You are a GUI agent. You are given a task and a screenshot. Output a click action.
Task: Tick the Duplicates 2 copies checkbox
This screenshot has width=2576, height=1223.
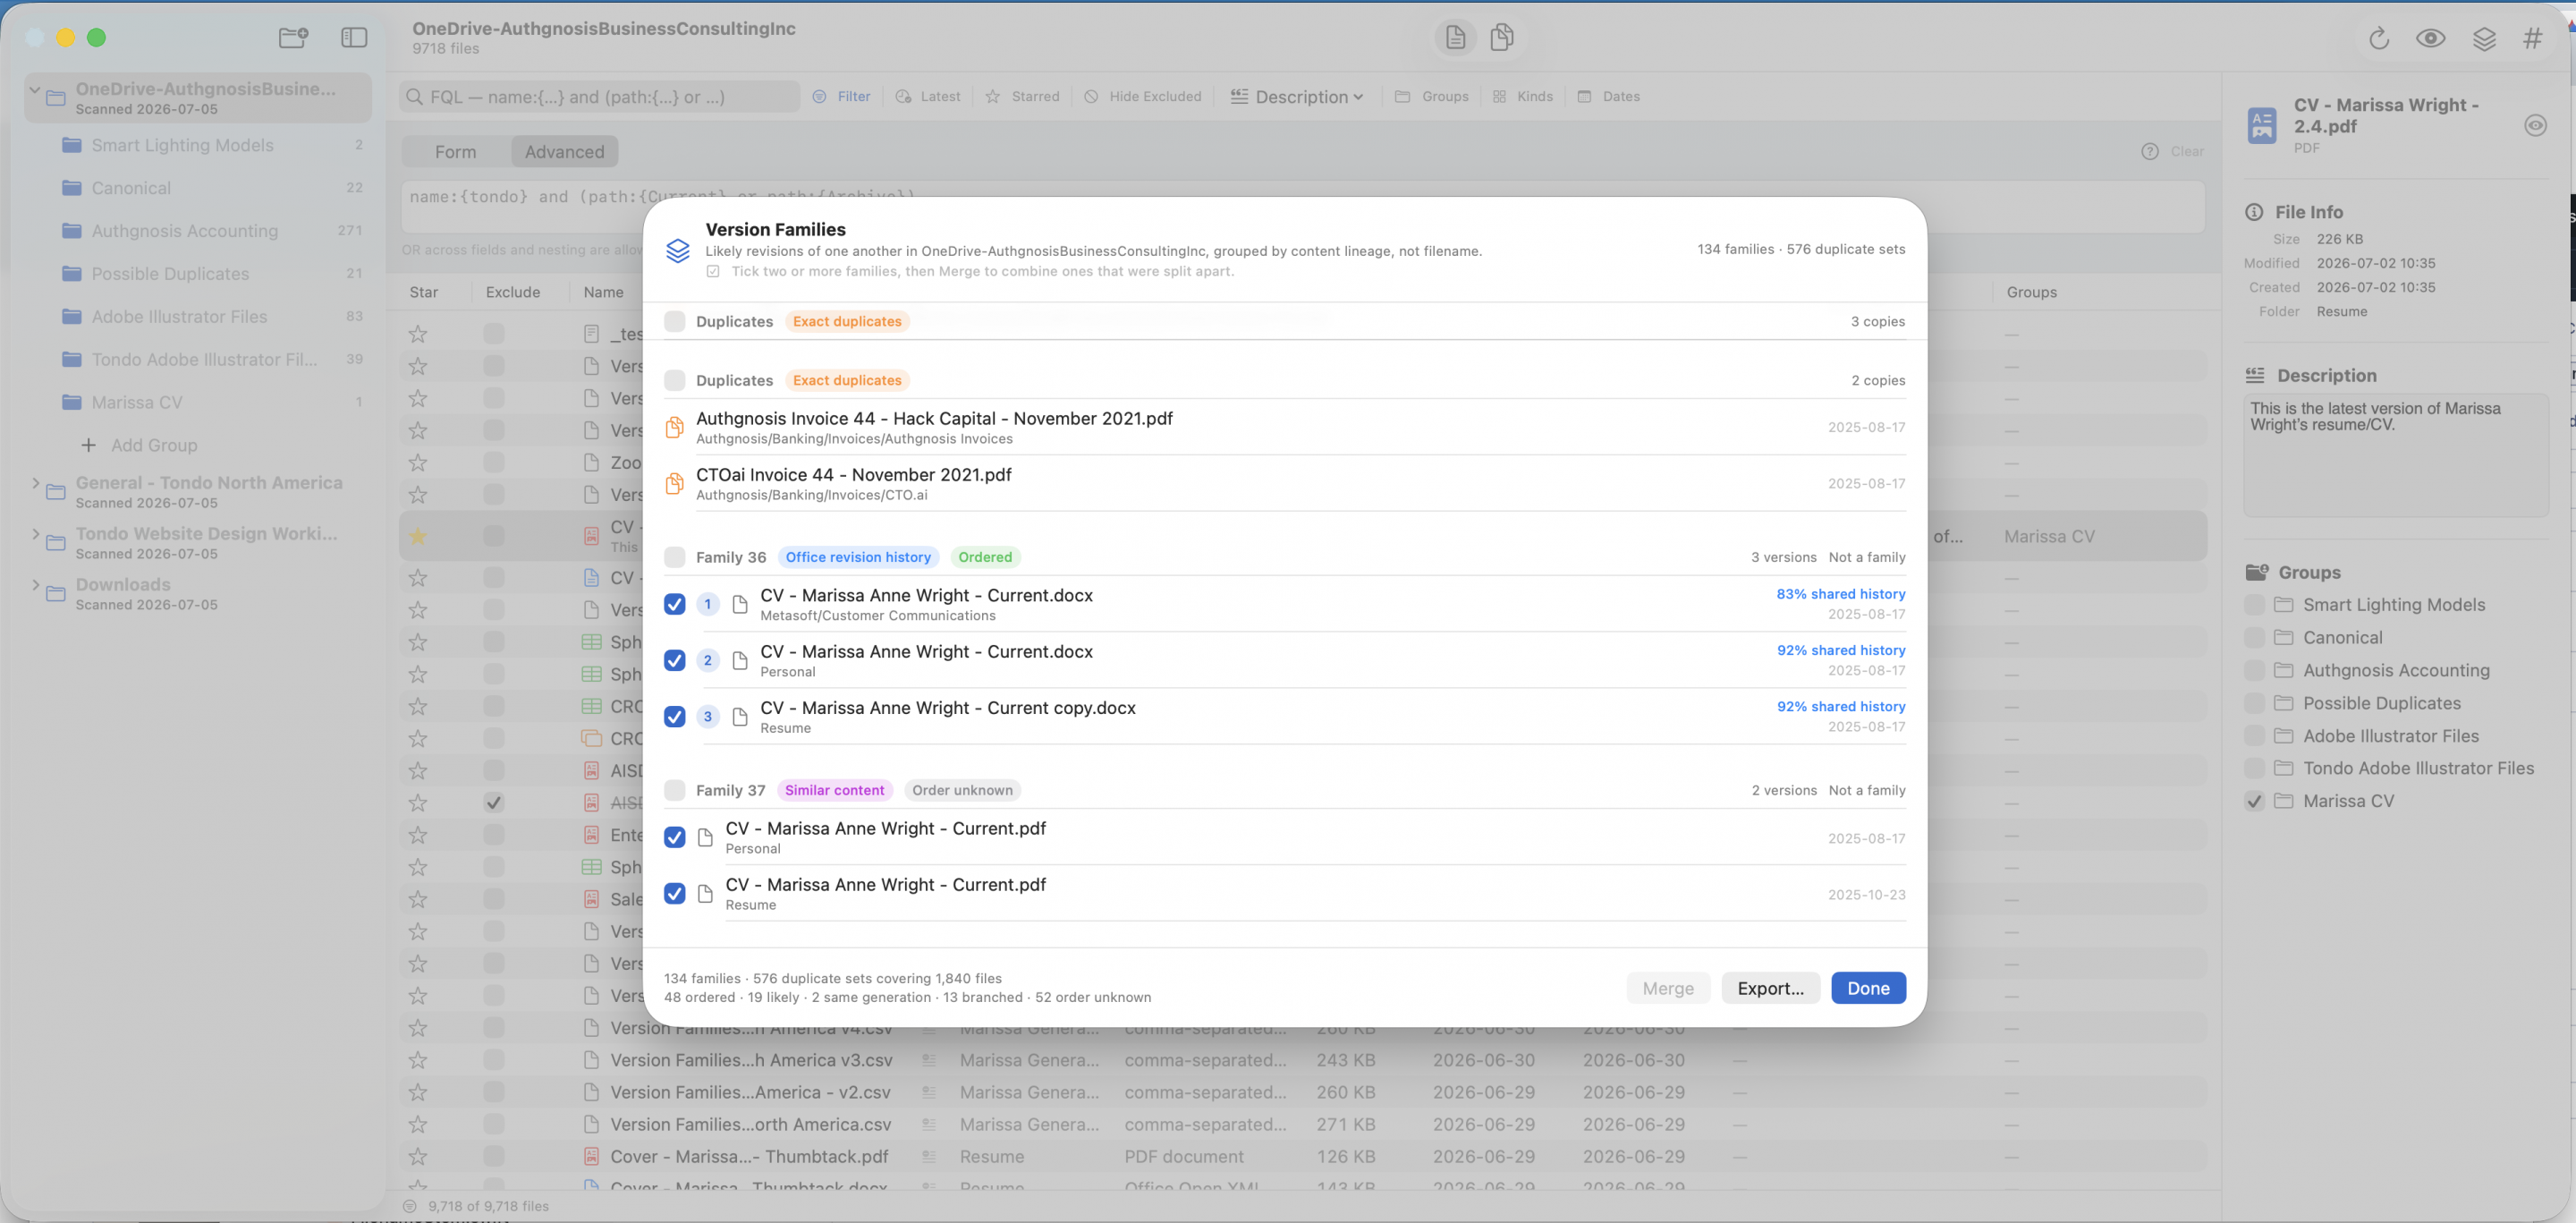click(675, 381)
